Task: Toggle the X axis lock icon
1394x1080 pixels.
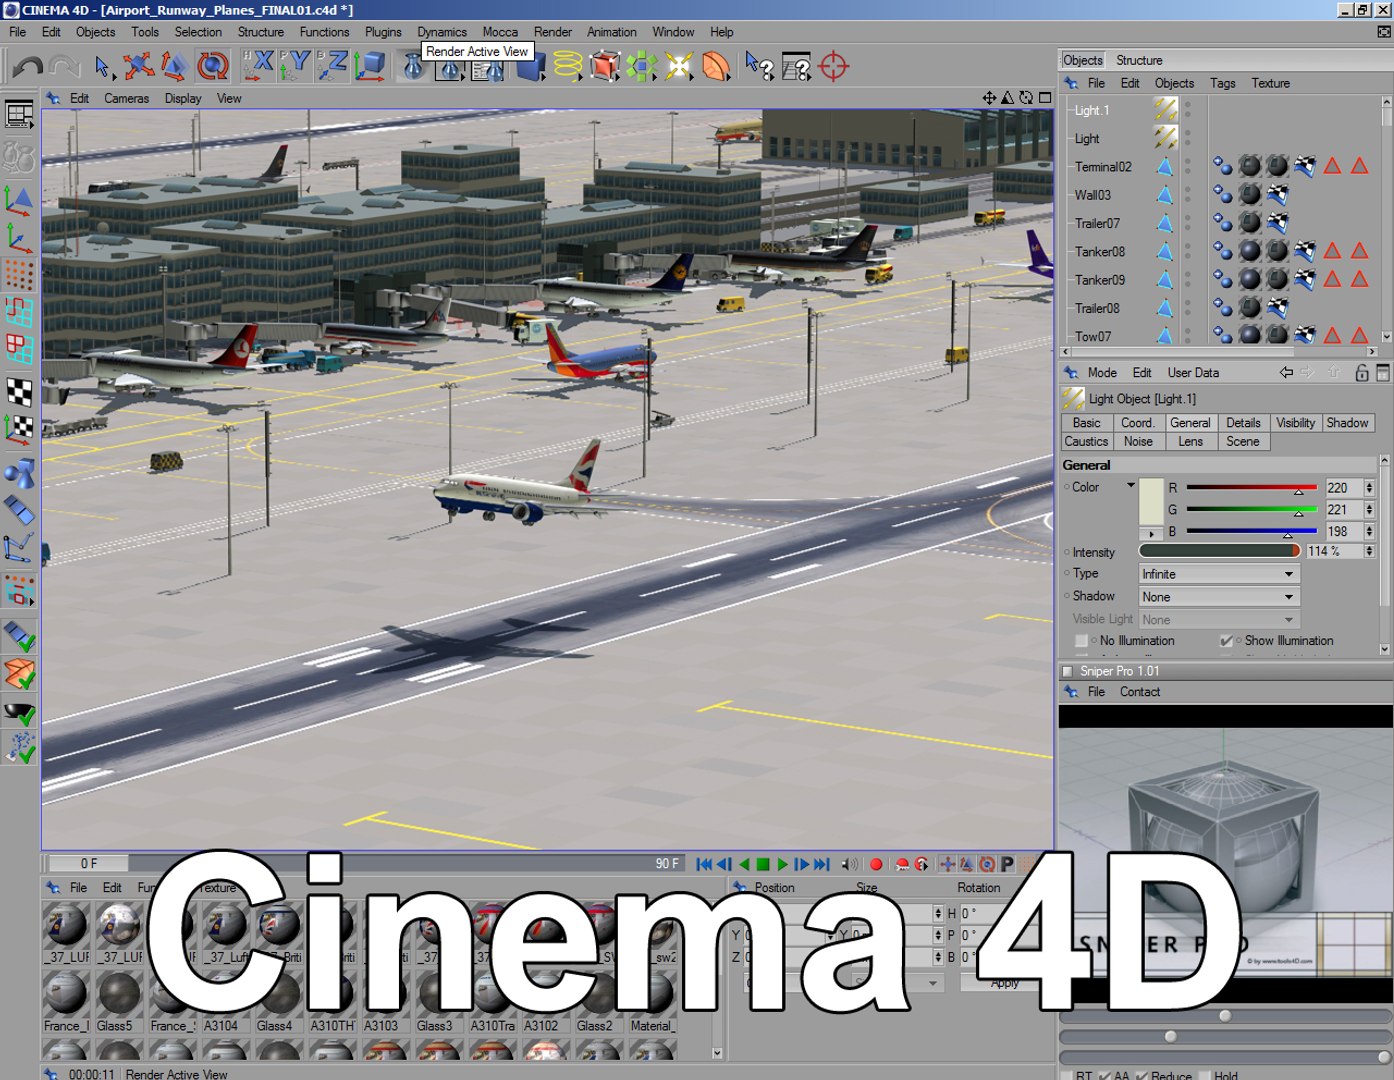Action: (x=258, y=66)
